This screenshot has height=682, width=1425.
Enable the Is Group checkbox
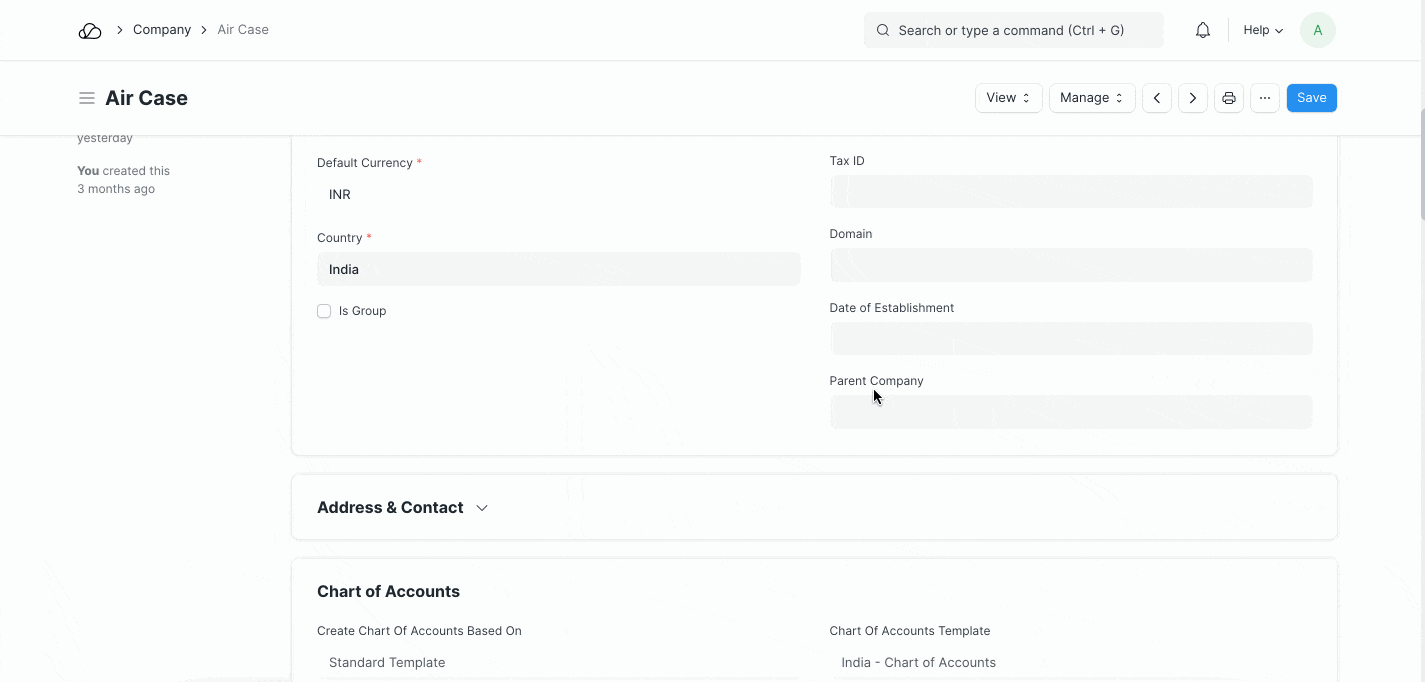(x=323, y=311)
